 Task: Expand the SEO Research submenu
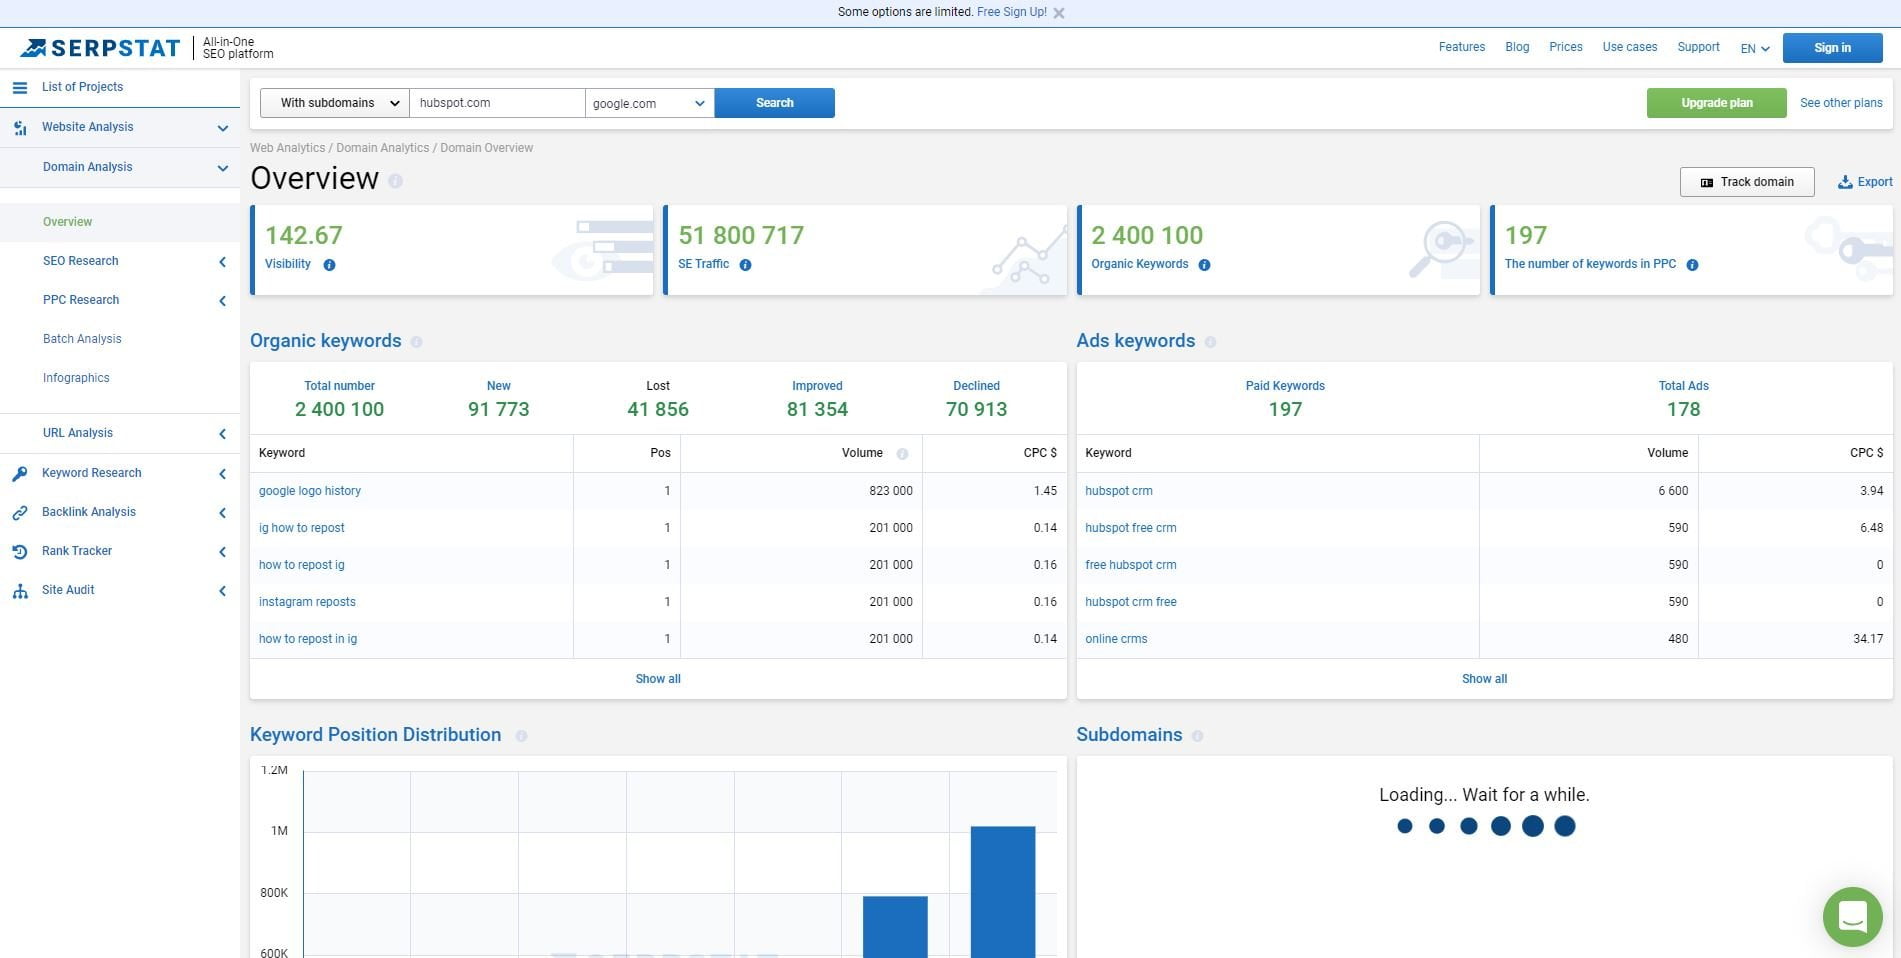222,262
